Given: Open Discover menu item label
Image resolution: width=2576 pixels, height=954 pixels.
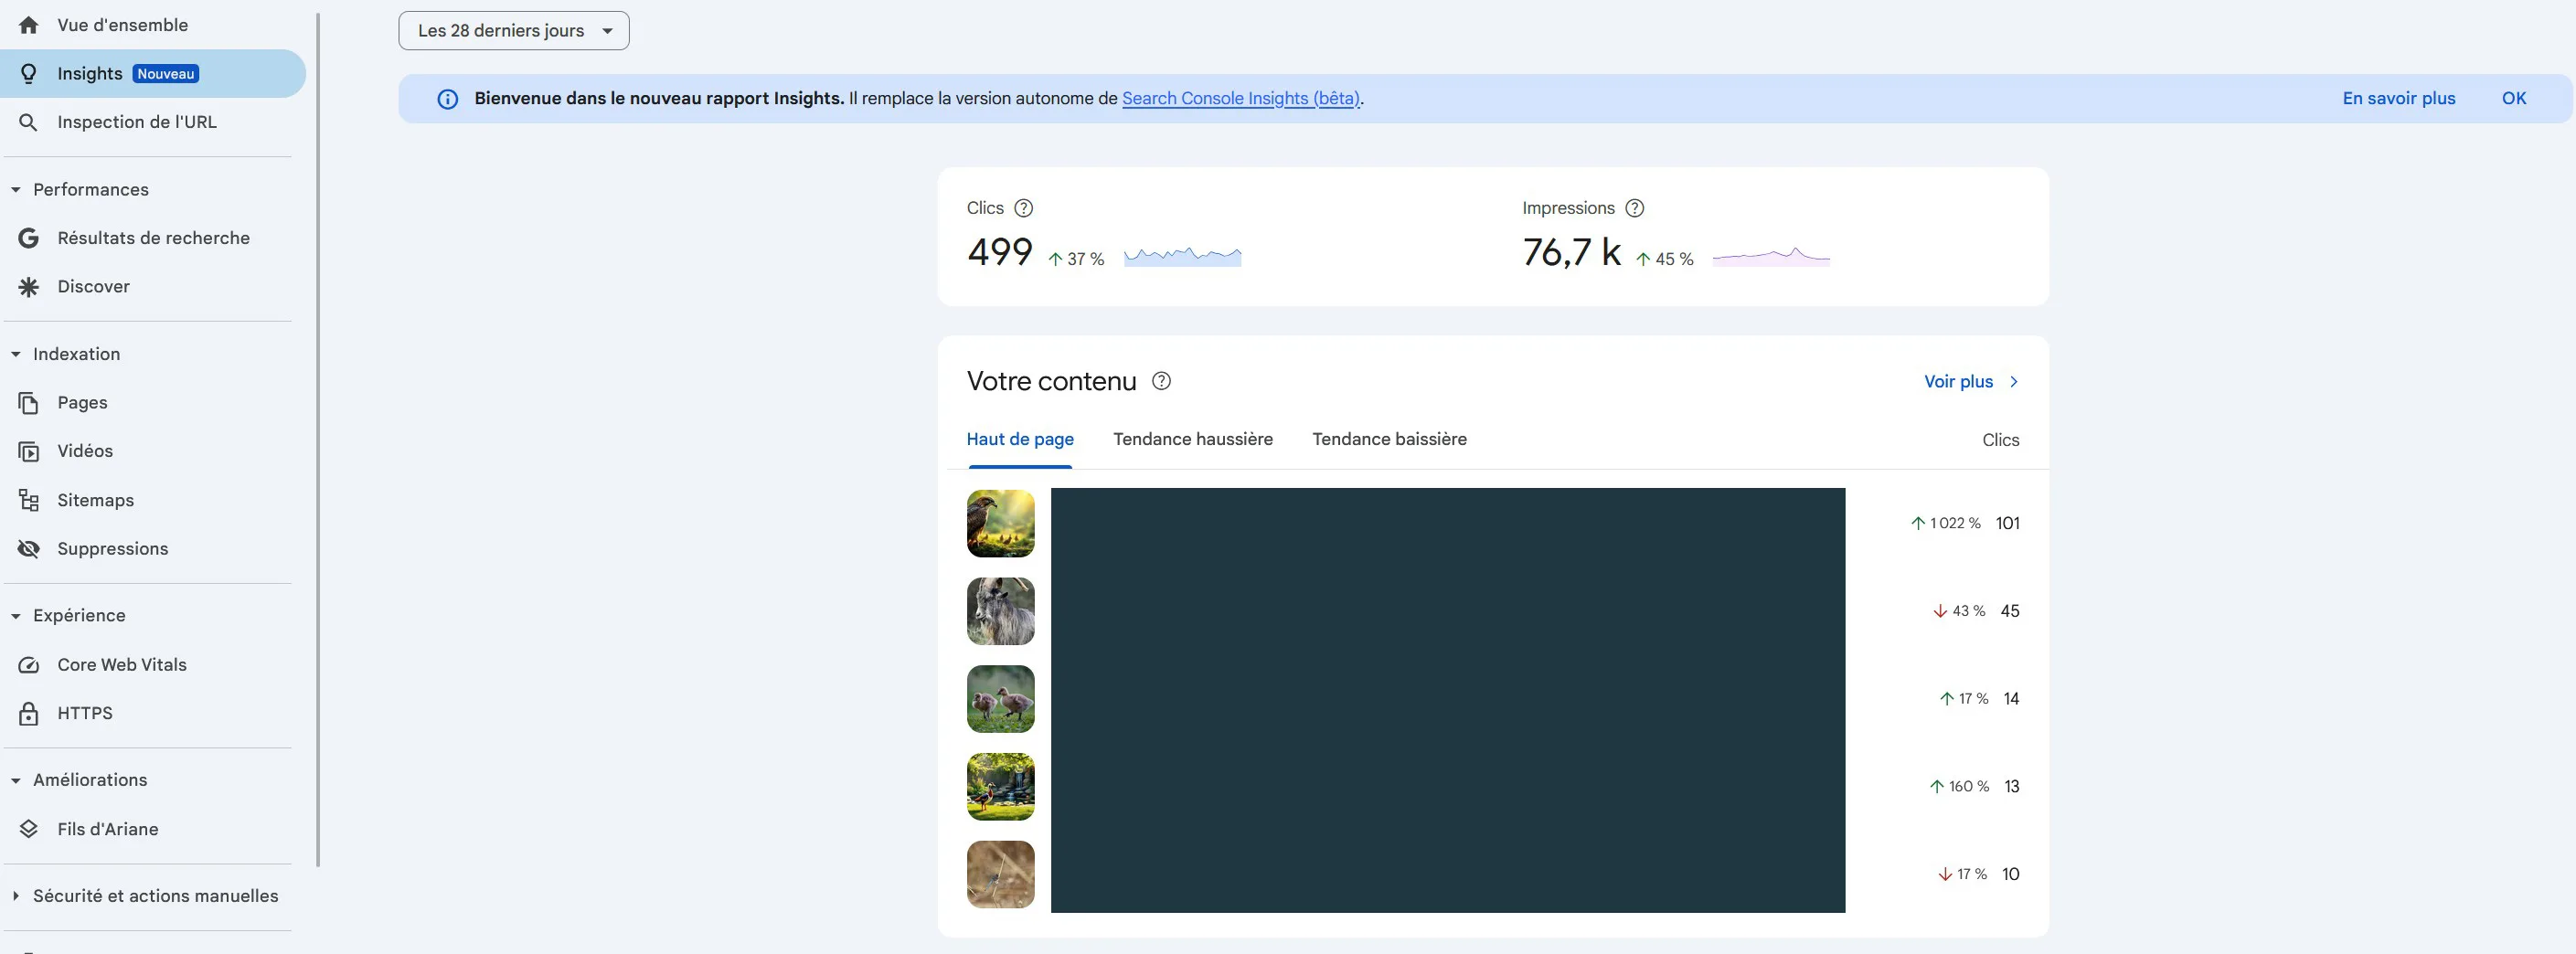Looking at the screenshot, I should 94,287.
